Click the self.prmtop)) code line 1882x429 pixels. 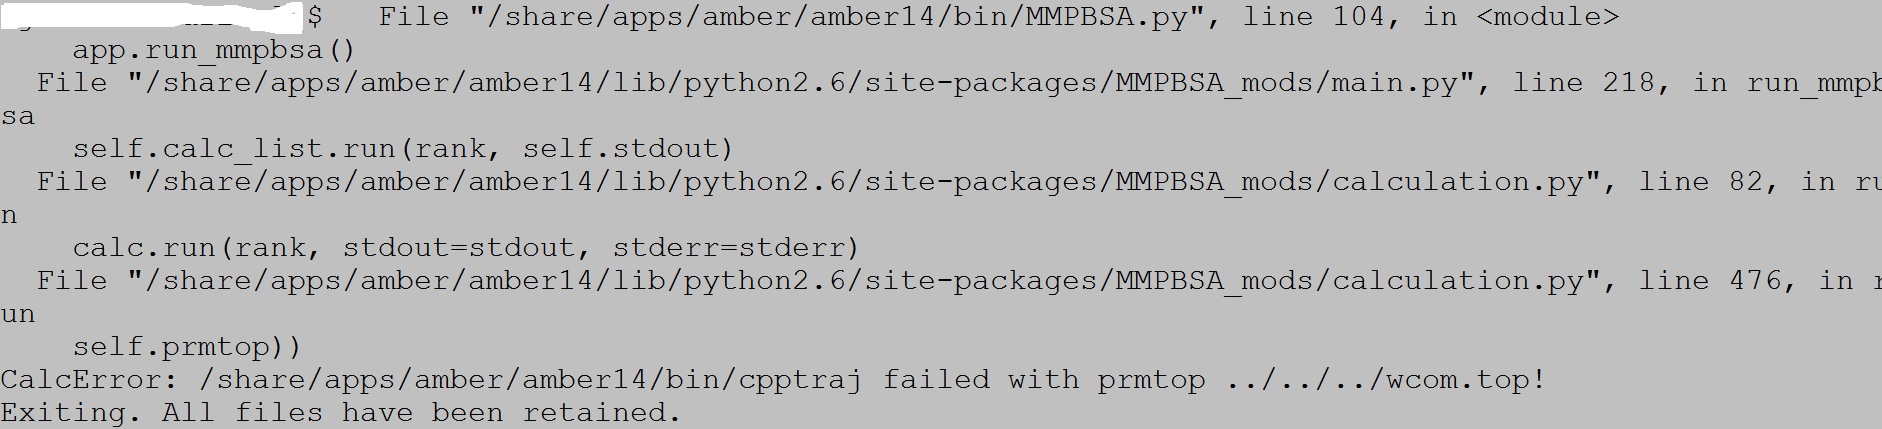[x=187, y=347]
